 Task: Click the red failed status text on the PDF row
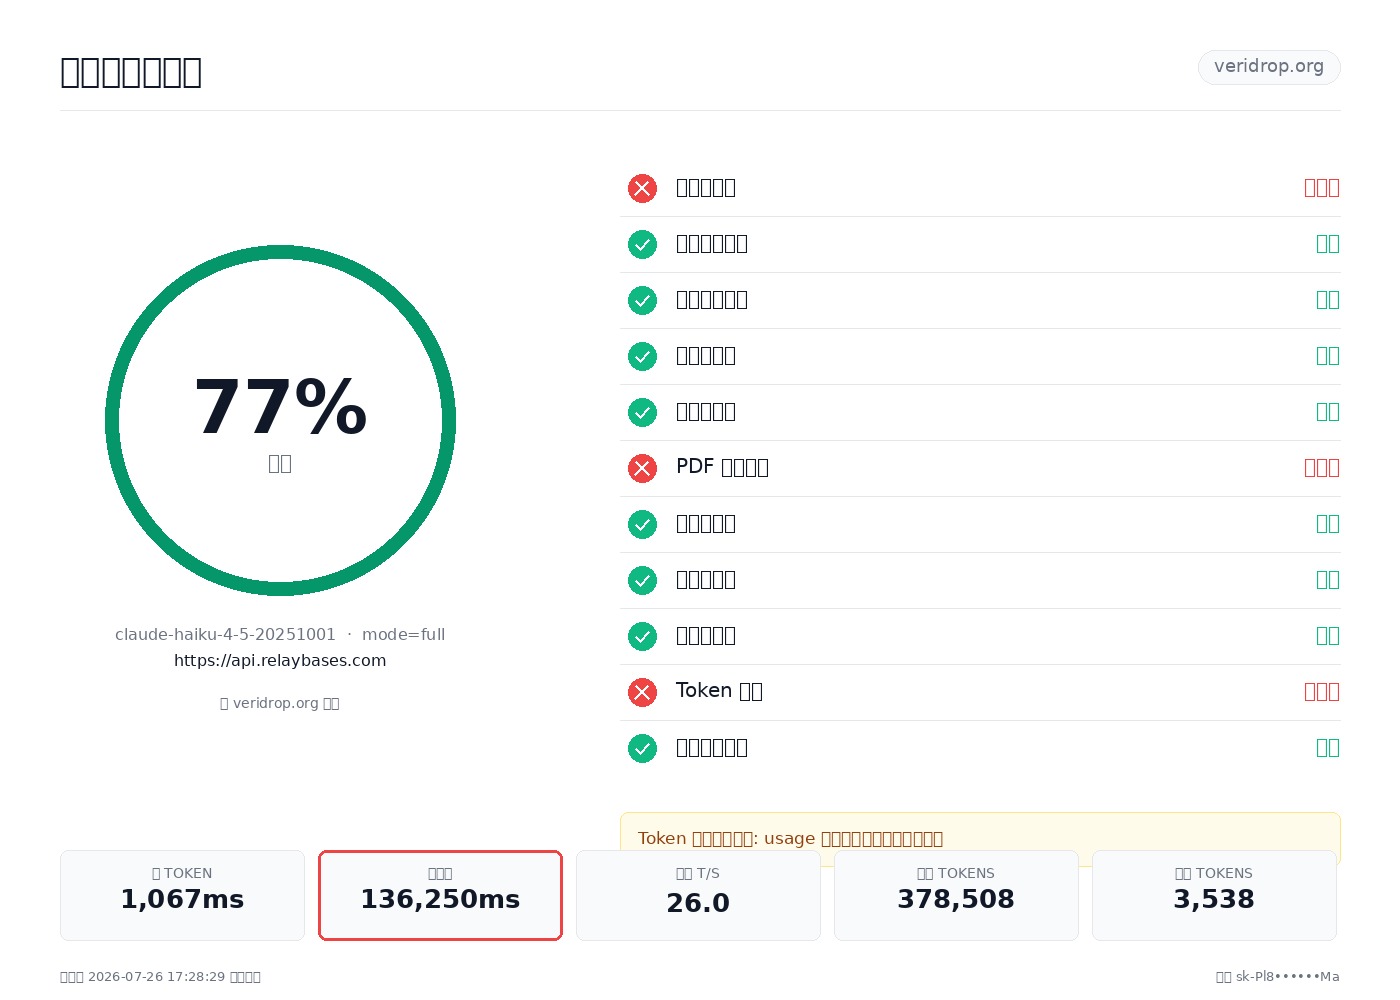tap(1321, 468)
